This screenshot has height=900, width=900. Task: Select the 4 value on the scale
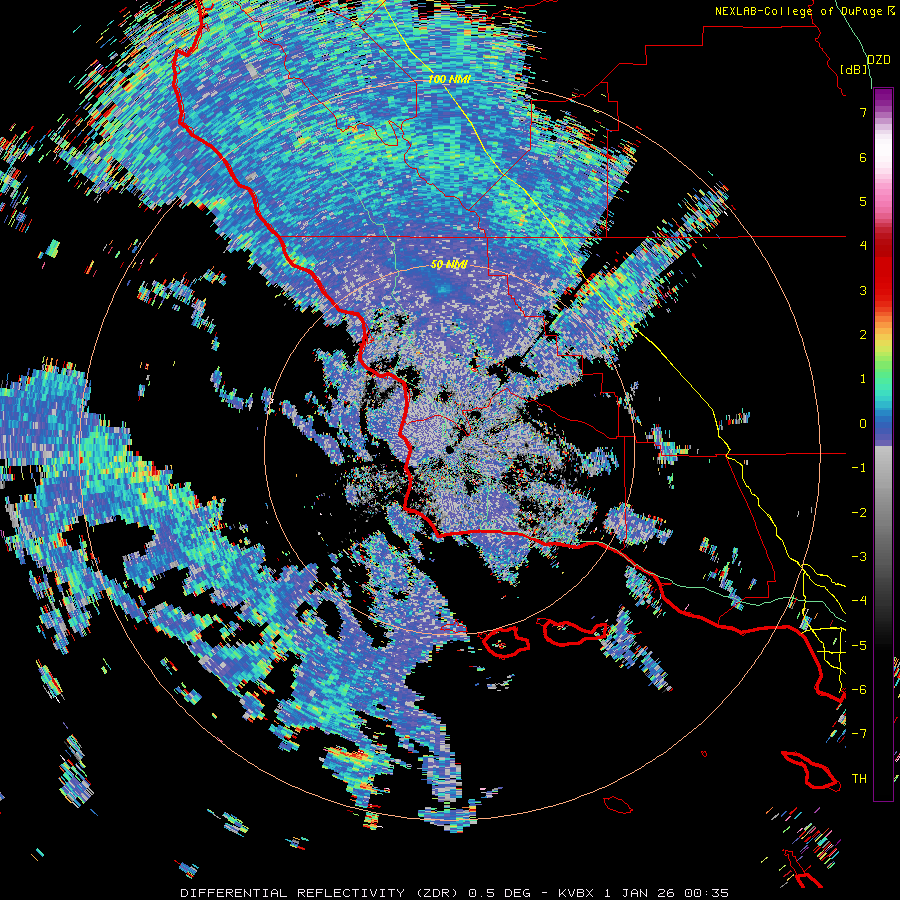(x=863, y=246)
